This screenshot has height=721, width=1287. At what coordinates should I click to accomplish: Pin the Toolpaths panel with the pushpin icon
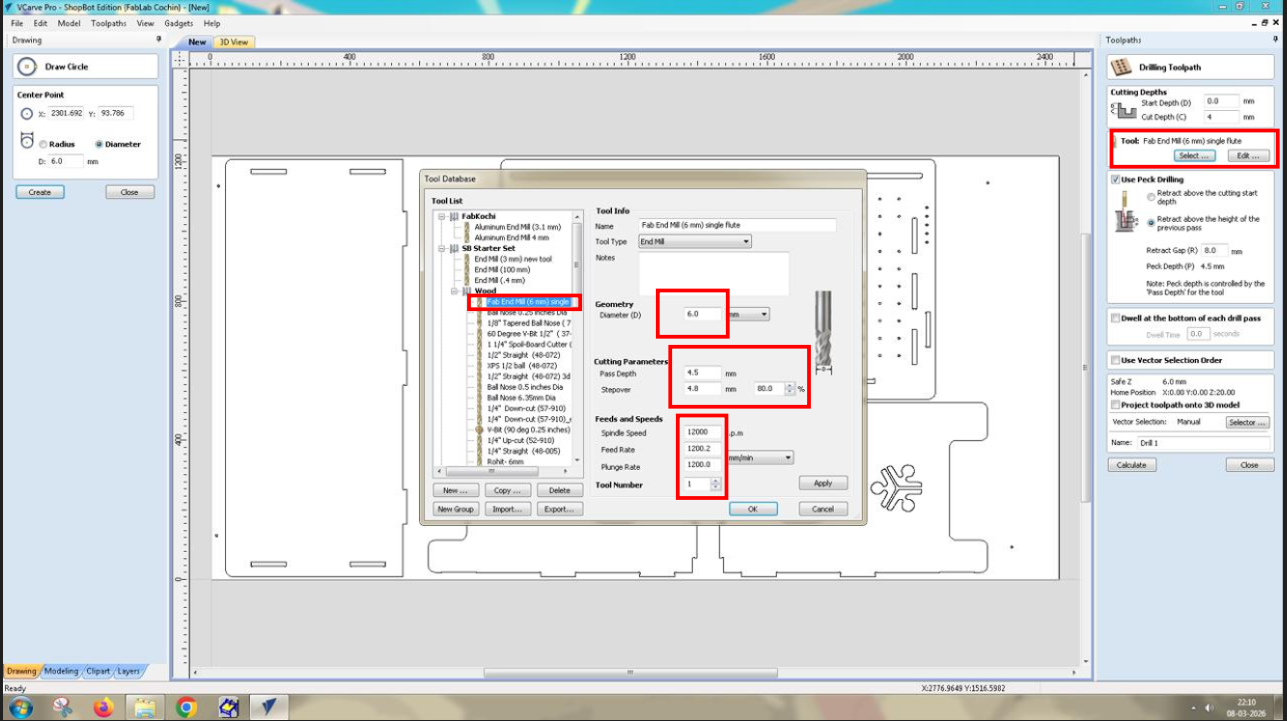tap(1277, 39)
